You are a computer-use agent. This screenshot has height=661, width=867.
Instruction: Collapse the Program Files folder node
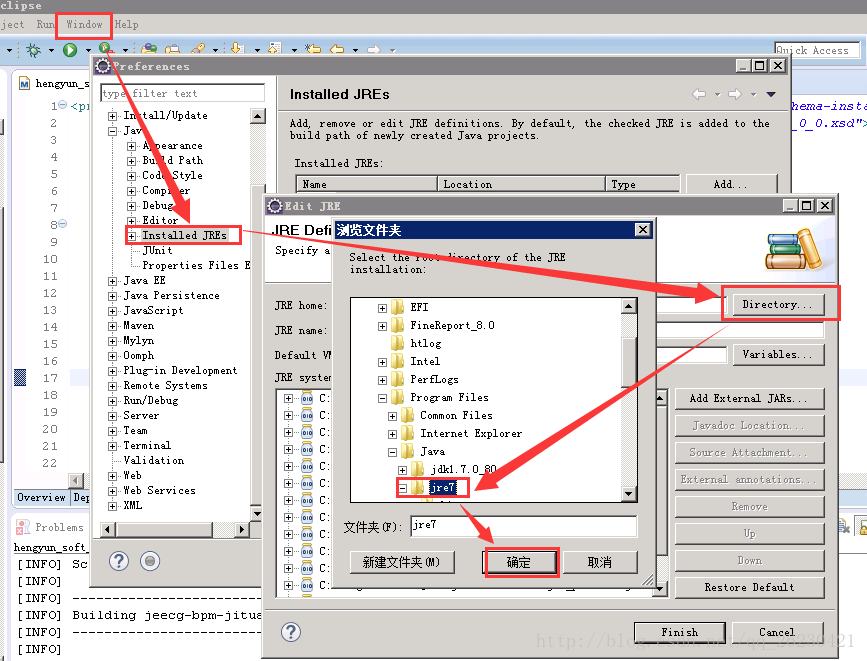382,398
